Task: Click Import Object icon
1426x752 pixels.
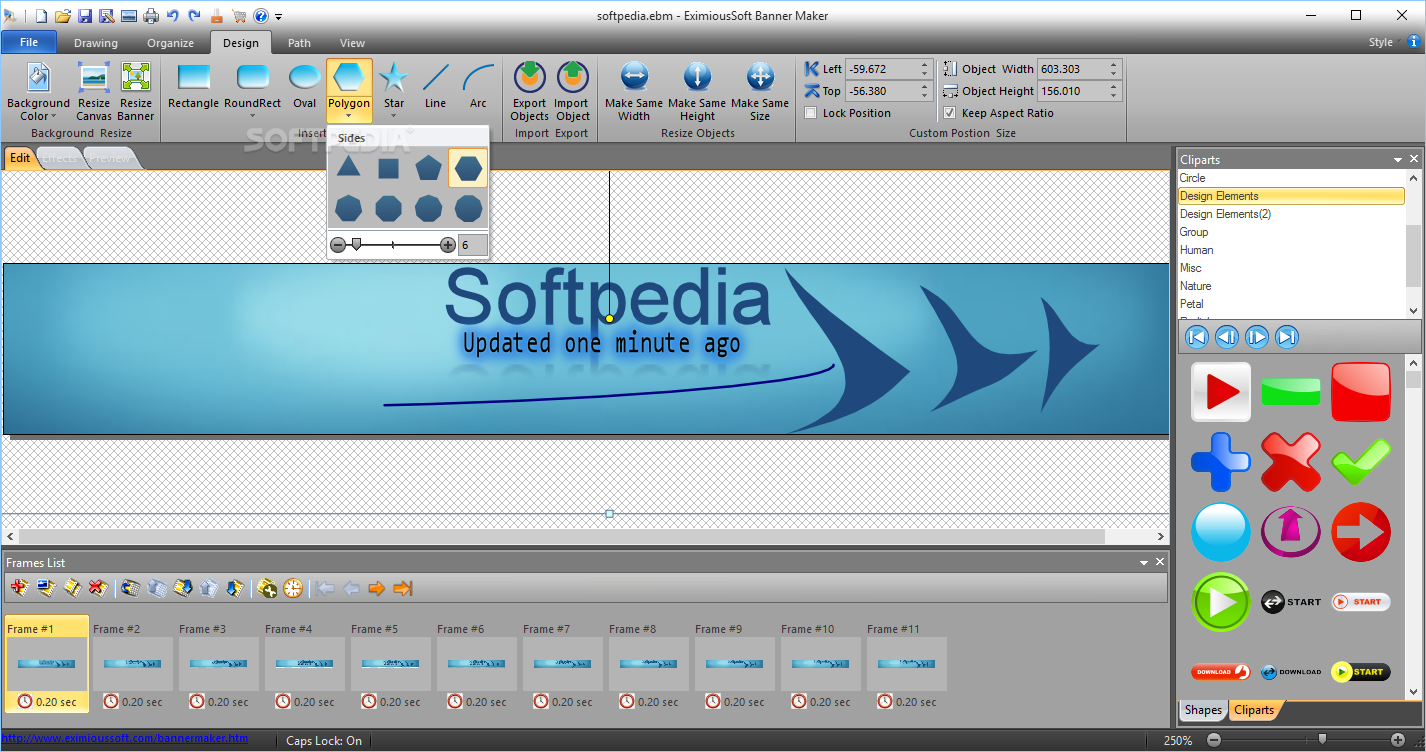Action: [572, 91]
